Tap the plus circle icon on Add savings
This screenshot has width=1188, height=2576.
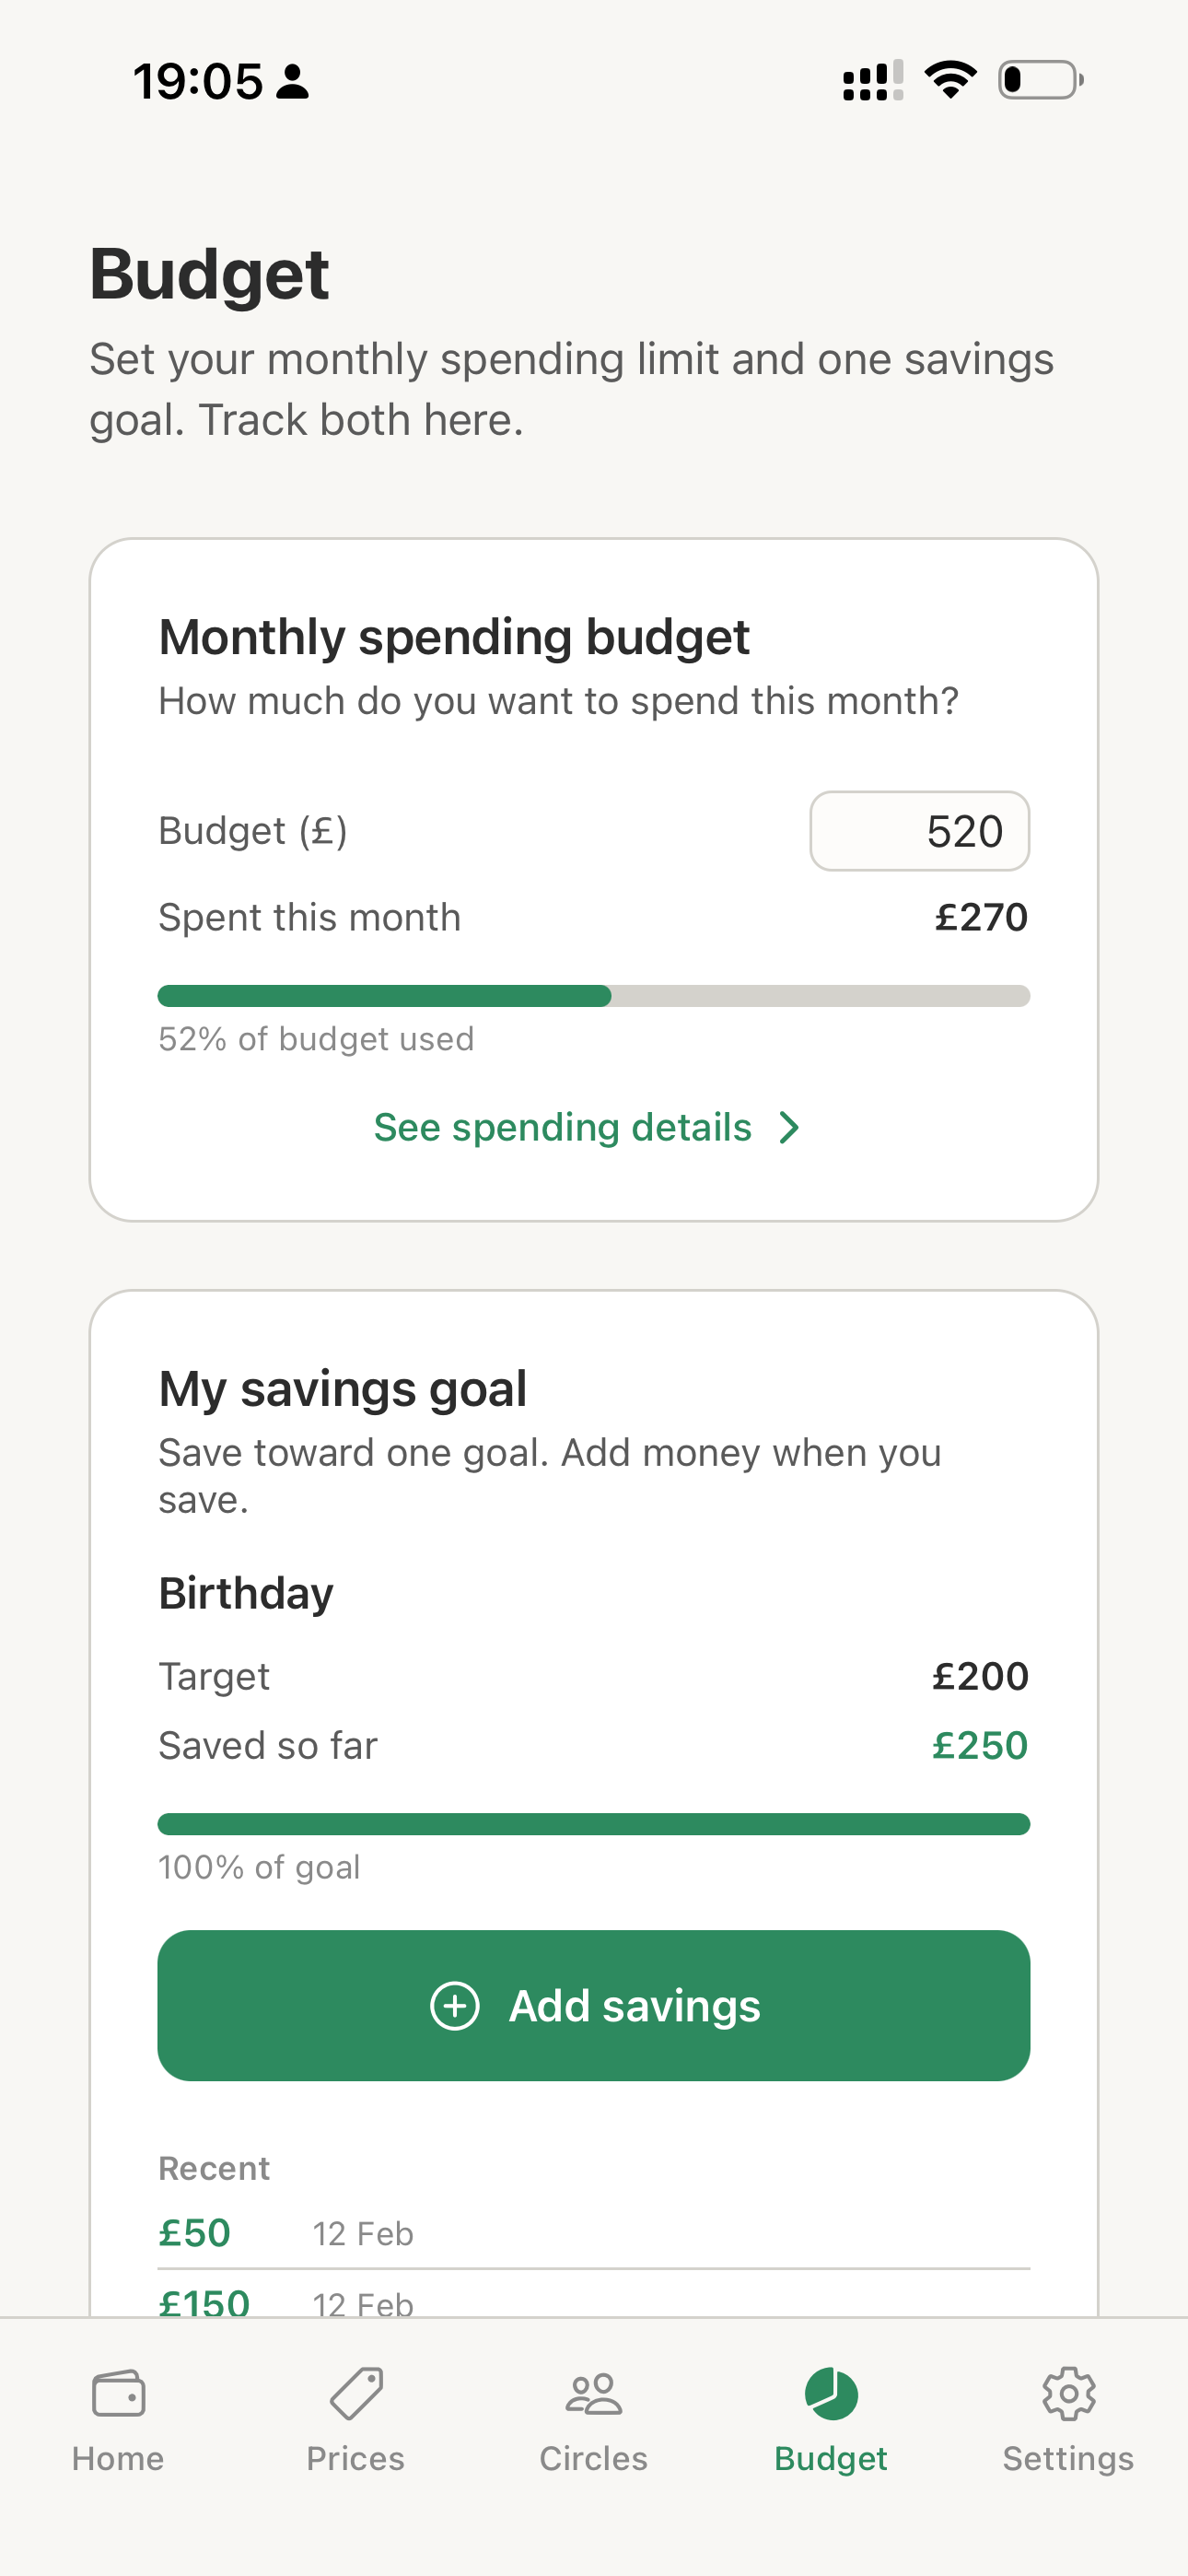tap(455, 2005)
